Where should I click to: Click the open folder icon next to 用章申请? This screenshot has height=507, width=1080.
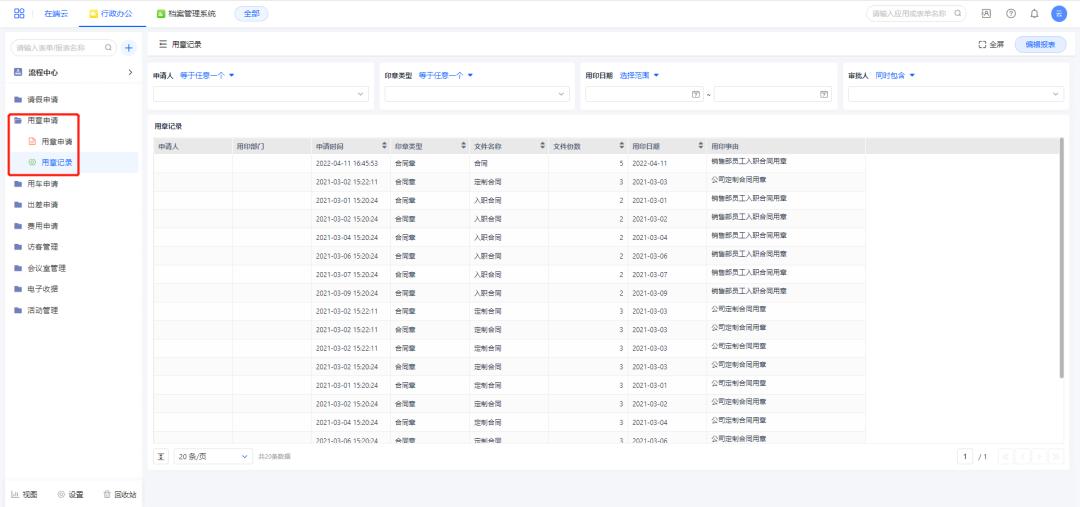[x=19, y=120]
